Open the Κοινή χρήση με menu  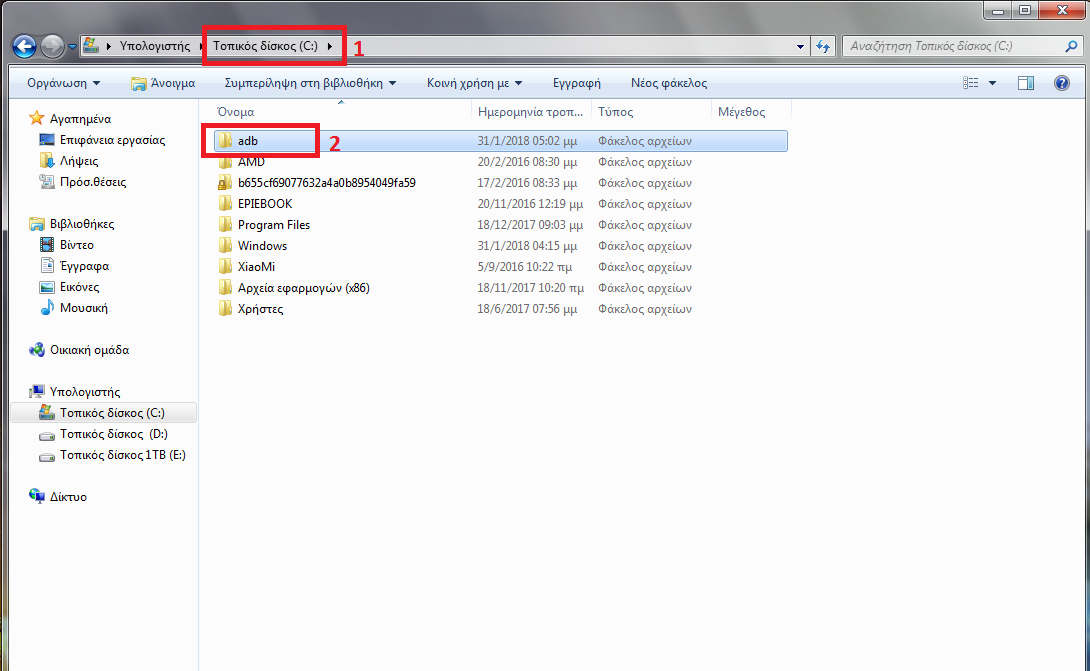[474, 83]
